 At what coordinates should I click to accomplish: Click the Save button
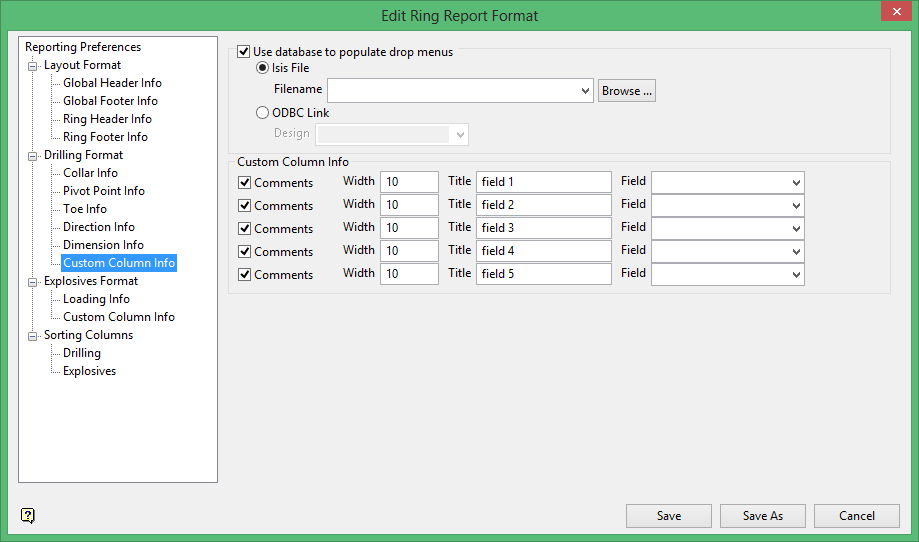point(669,516)
